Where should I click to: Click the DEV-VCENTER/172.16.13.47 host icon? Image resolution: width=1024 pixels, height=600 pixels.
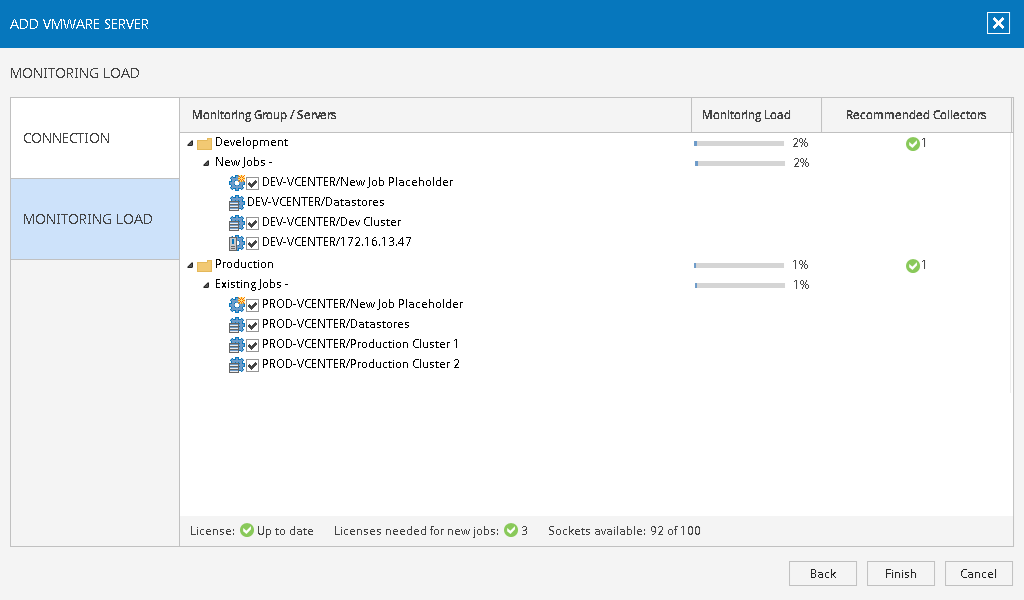[237, 242]
